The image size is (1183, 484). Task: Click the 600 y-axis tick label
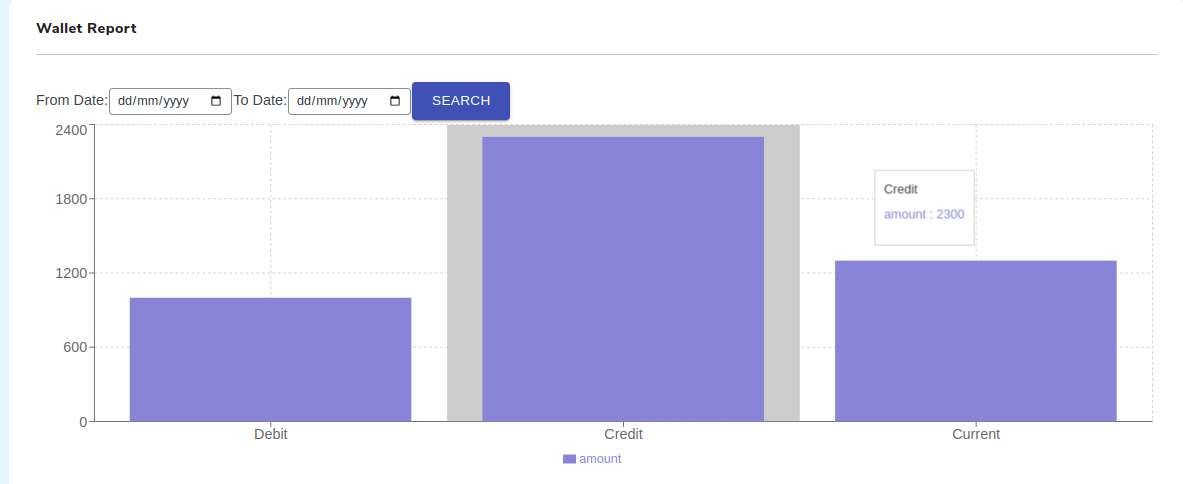[x=75, y=347]
